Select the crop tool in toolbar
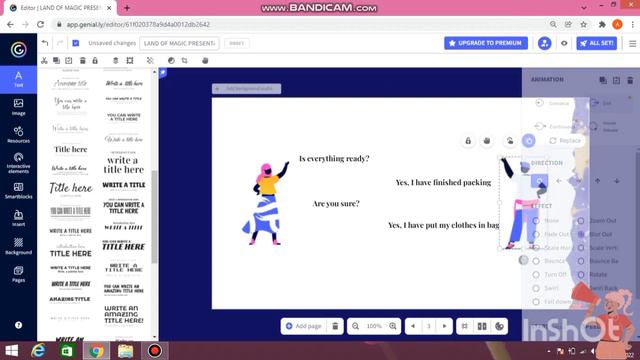Image resolution: width=640 pixels, height=360 pixels. click(184, 60)
